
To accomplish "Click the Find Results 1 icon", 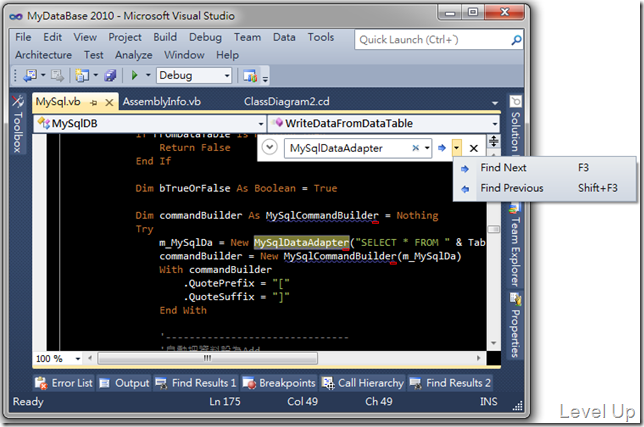I will pyautogui.click(x=161, y=383).
